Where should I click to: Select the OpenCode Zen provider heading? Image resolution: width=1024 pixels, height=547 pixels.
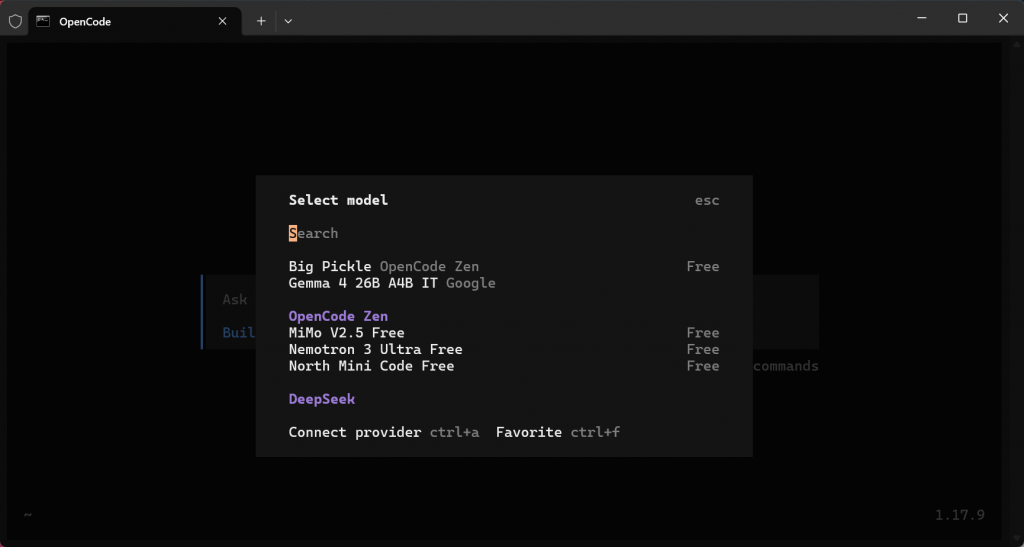click(338, 316)
